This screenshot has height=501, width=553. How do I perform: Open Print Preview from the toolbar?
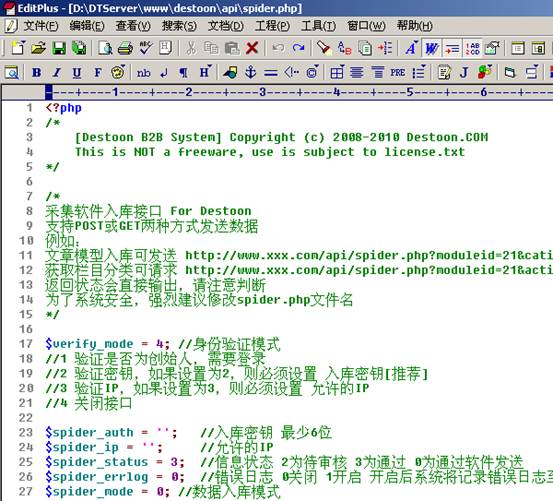pyautogui.click(x=105, y=48)
